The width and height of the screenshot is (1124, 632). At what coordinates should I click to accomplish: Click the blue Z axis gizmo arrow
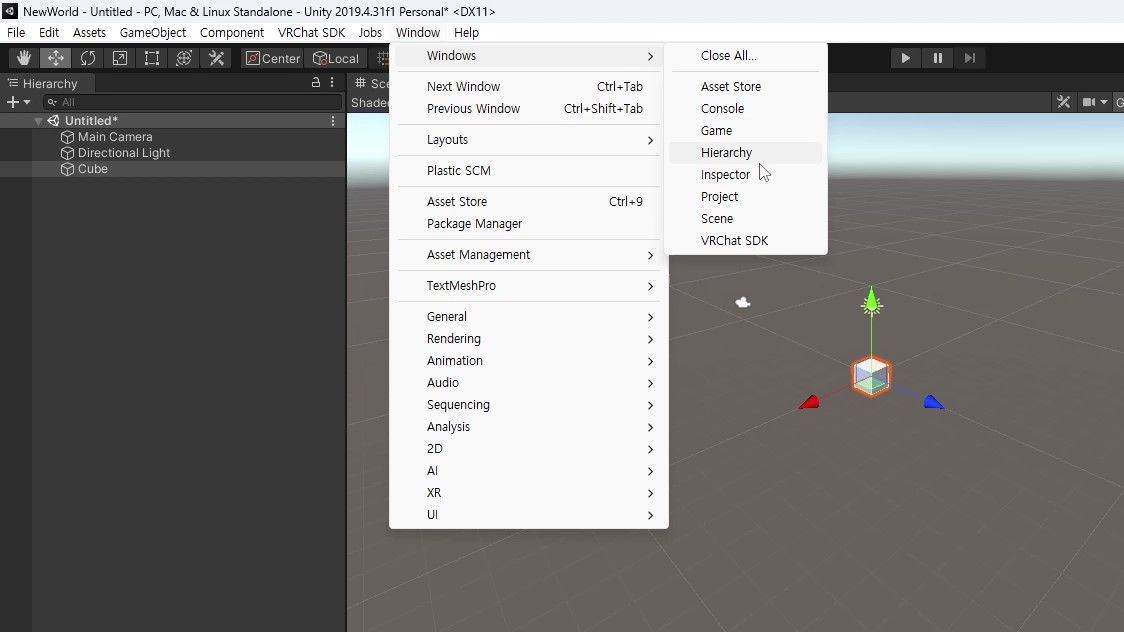pos(933,402)
